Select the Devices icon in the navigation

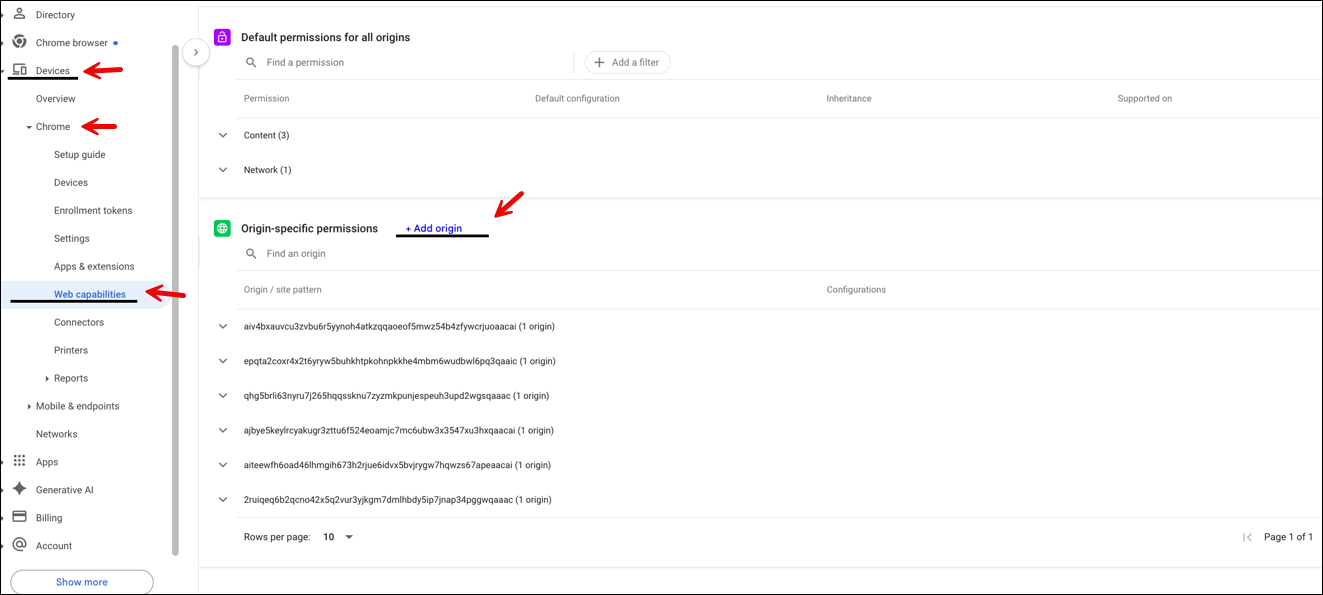(x=18, y=70)
